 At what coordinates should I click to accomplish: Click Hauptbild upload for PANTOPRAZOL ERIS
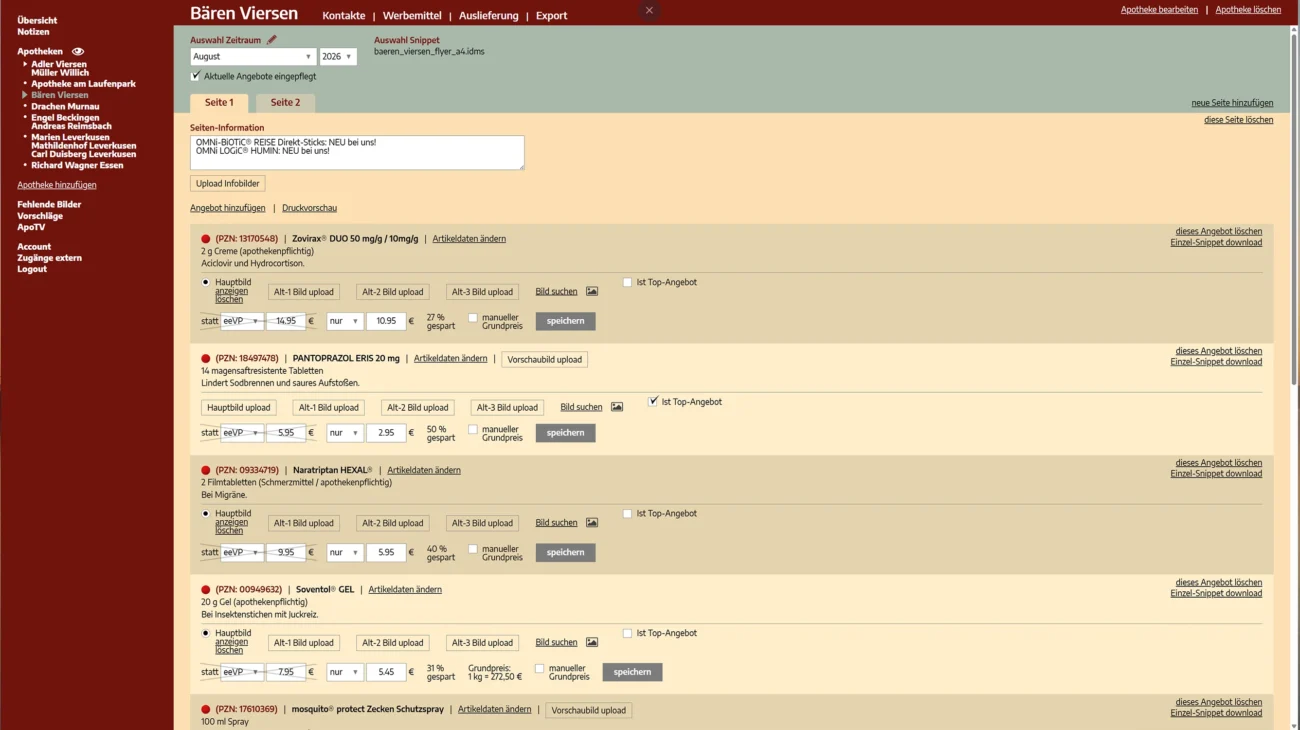tap(239, 408)
